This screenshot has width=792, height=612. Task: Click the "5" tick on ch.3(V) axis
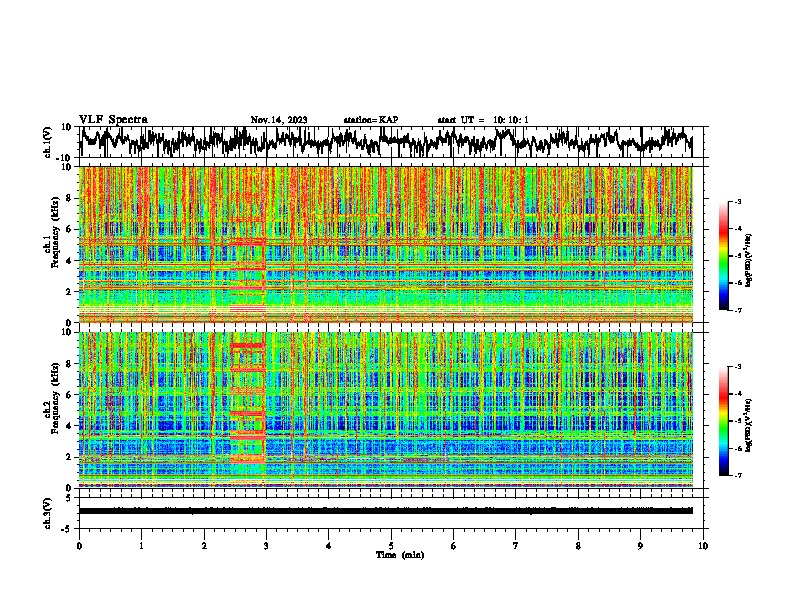click(70, 498)
